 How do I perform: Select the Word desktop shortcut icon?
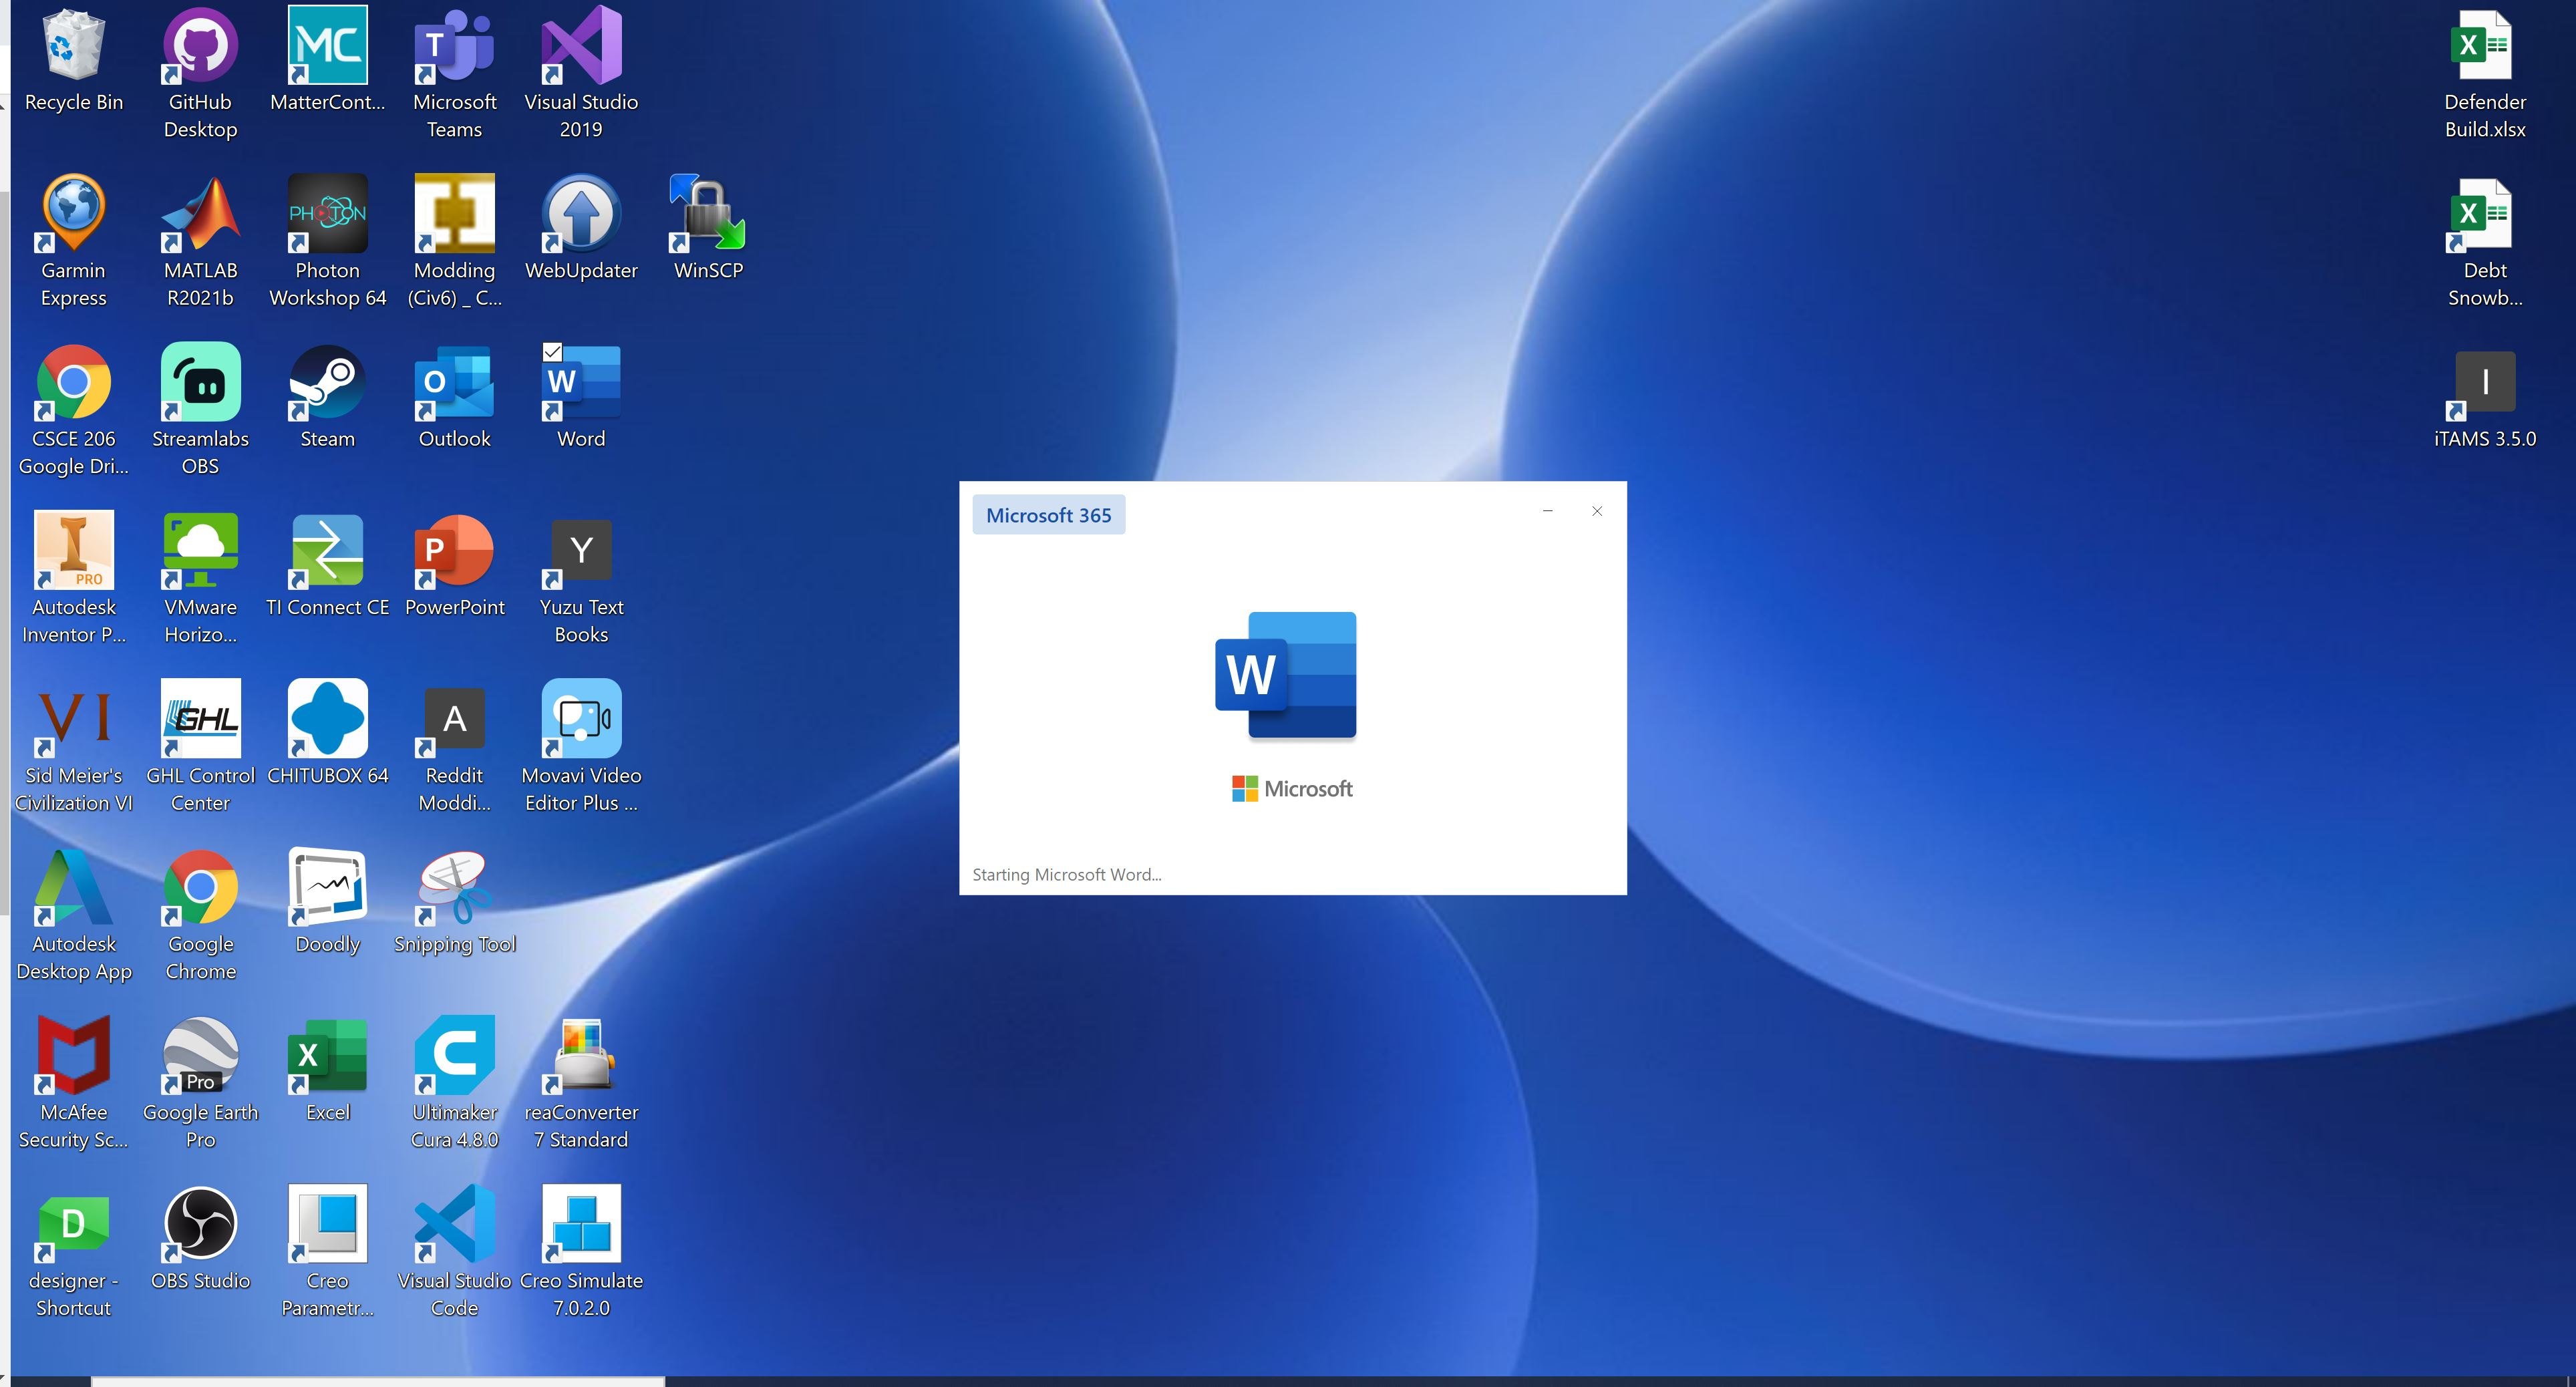click(x=581, y=382)
